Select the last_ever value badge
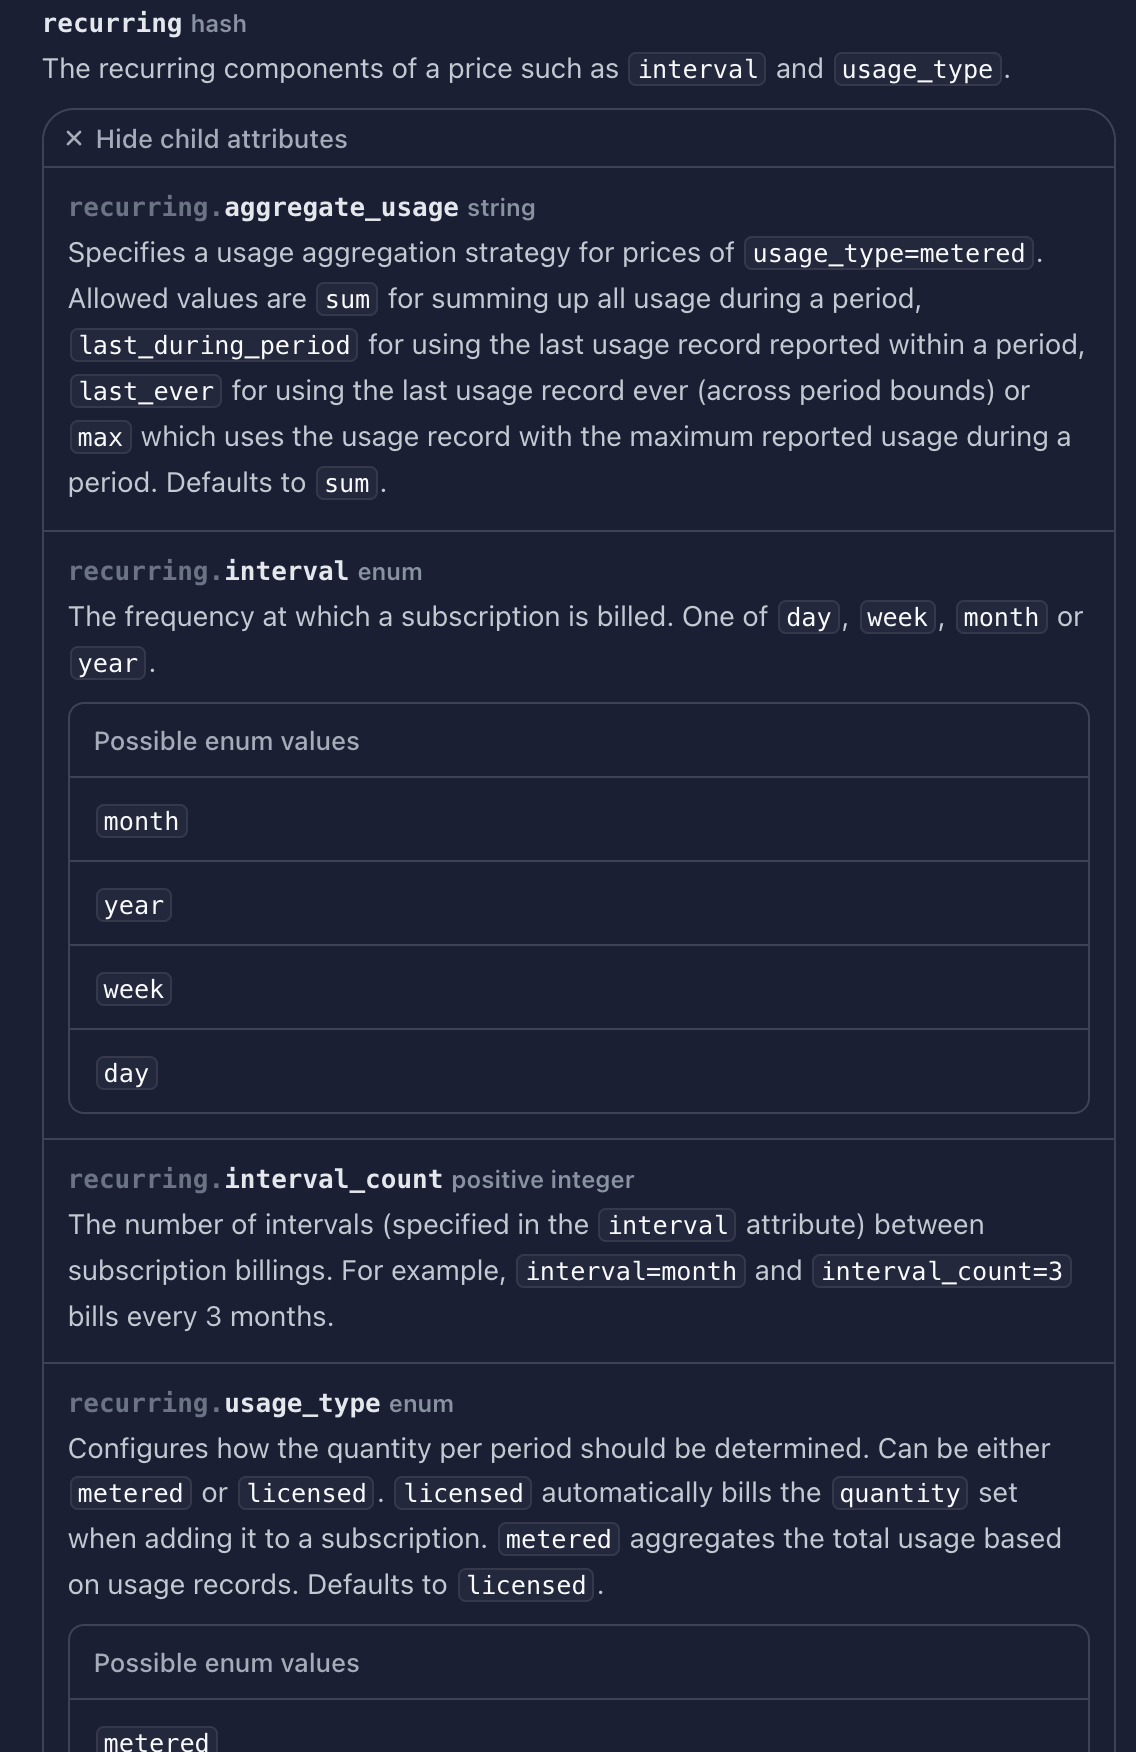Viewport: 1136px width, 1752px height. tap(147, 391)
